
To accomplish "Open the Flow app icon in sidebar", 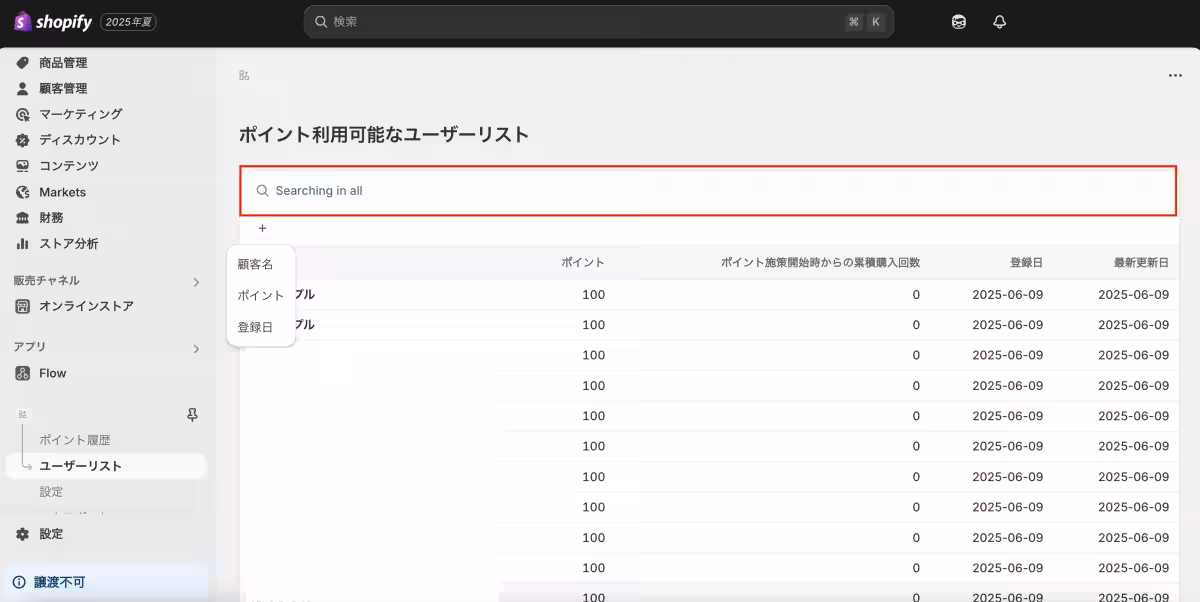I will [22, 373].
